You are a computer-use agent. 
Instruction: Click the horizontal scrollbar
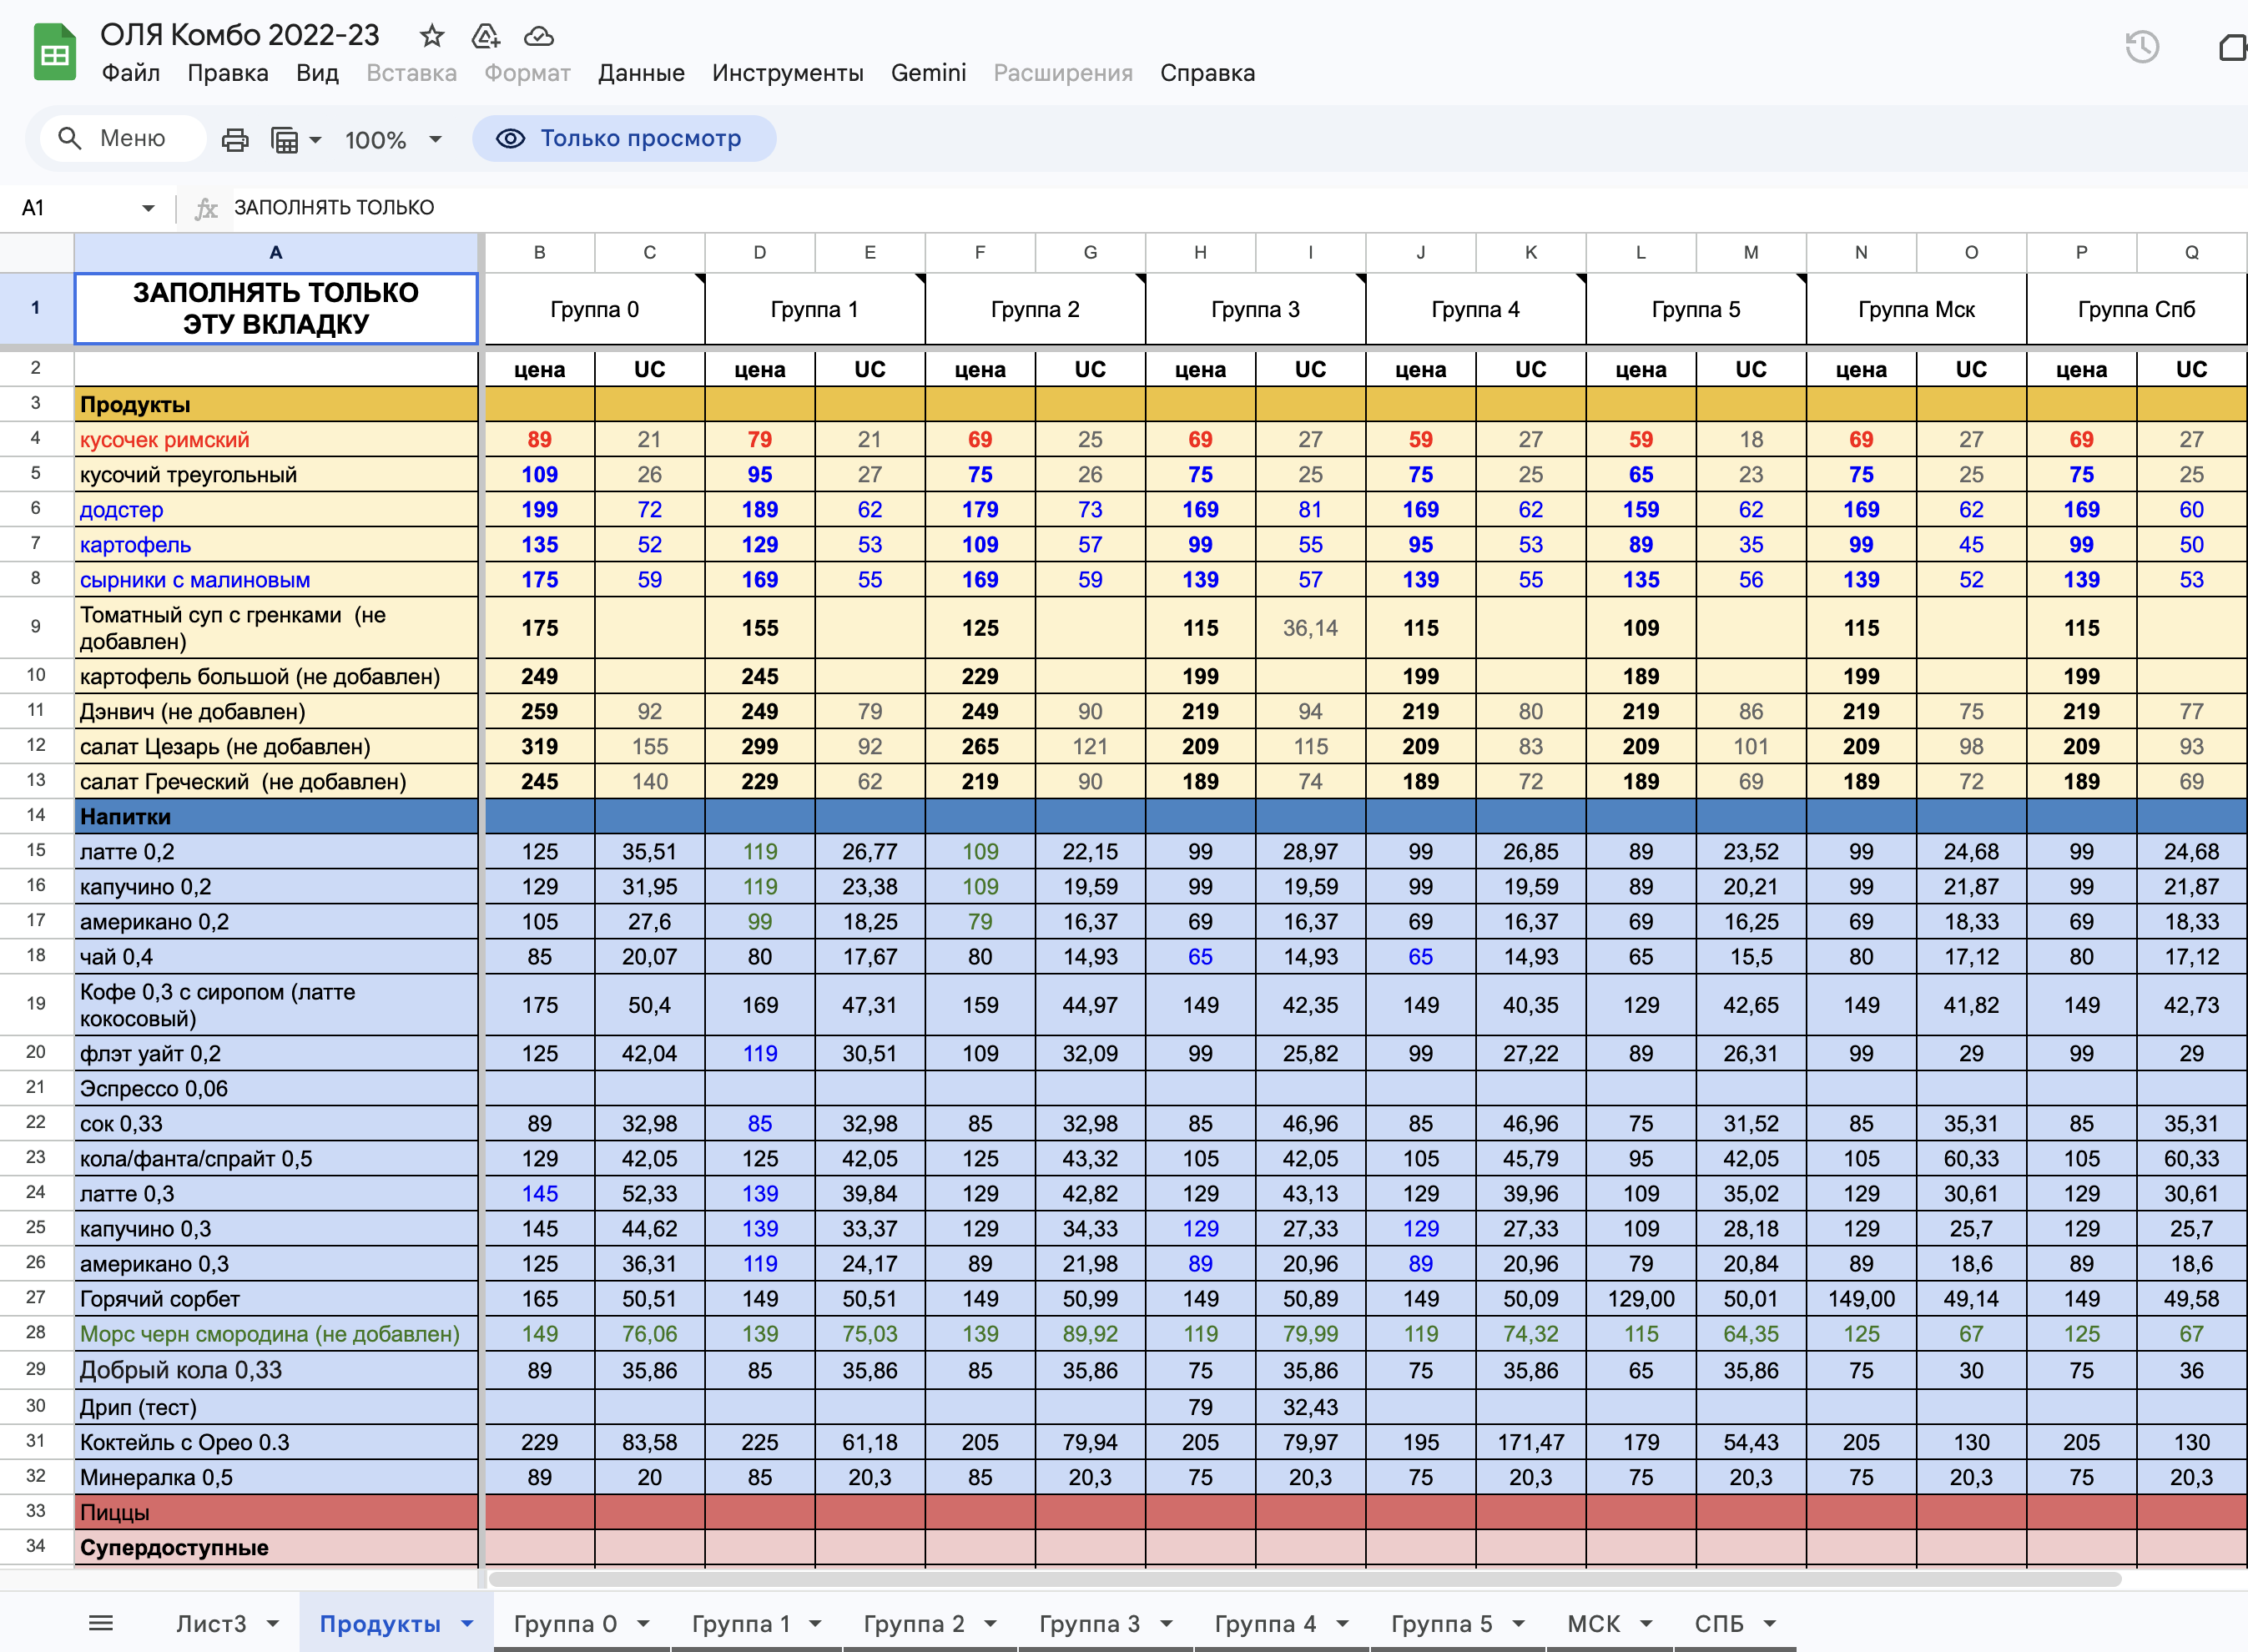click(1300, 1579)
